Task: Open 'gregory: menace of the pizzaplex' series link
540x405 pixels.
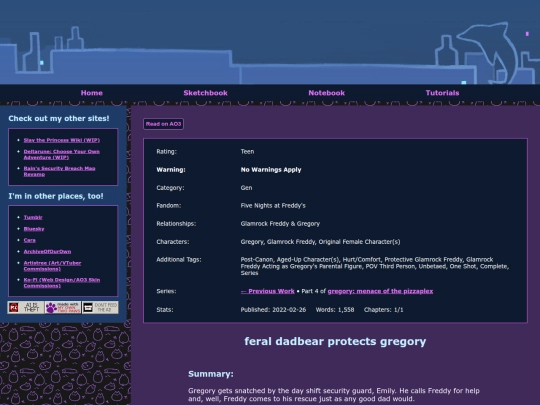Action: pyautogui.click(x=380, y=291)
